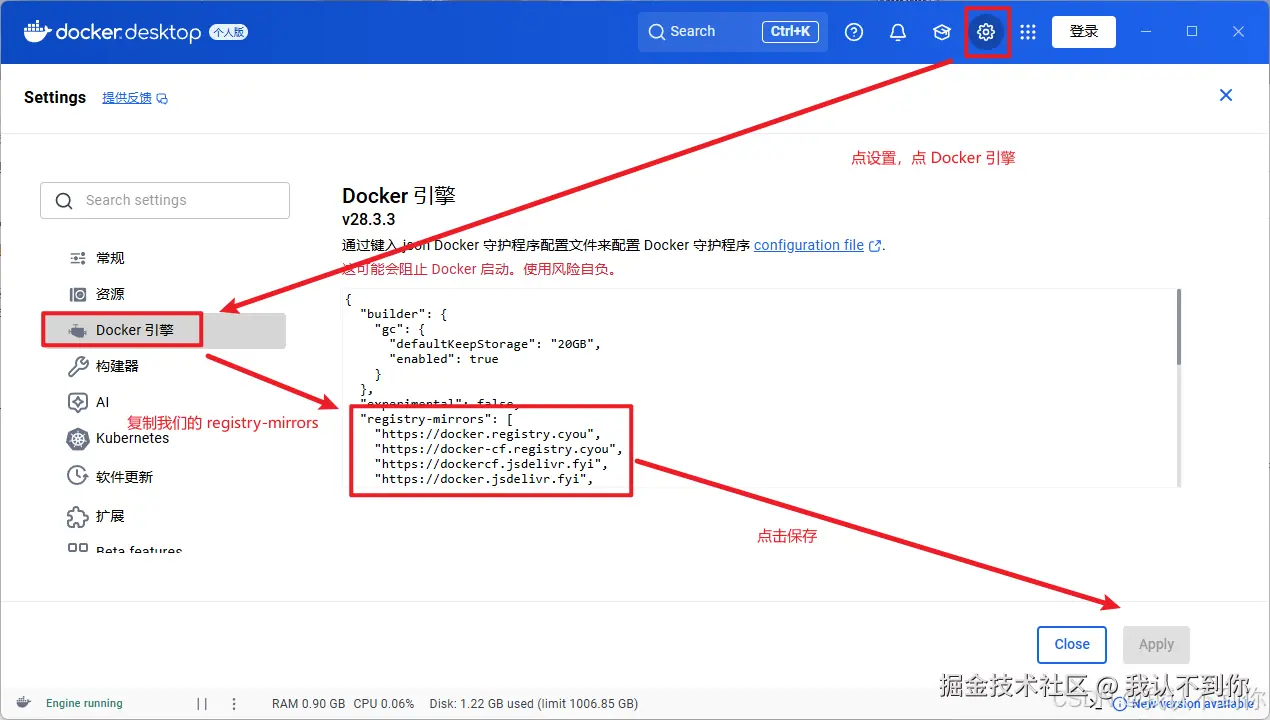Click the magnifier icon in Search settings

tap(64, 201)
